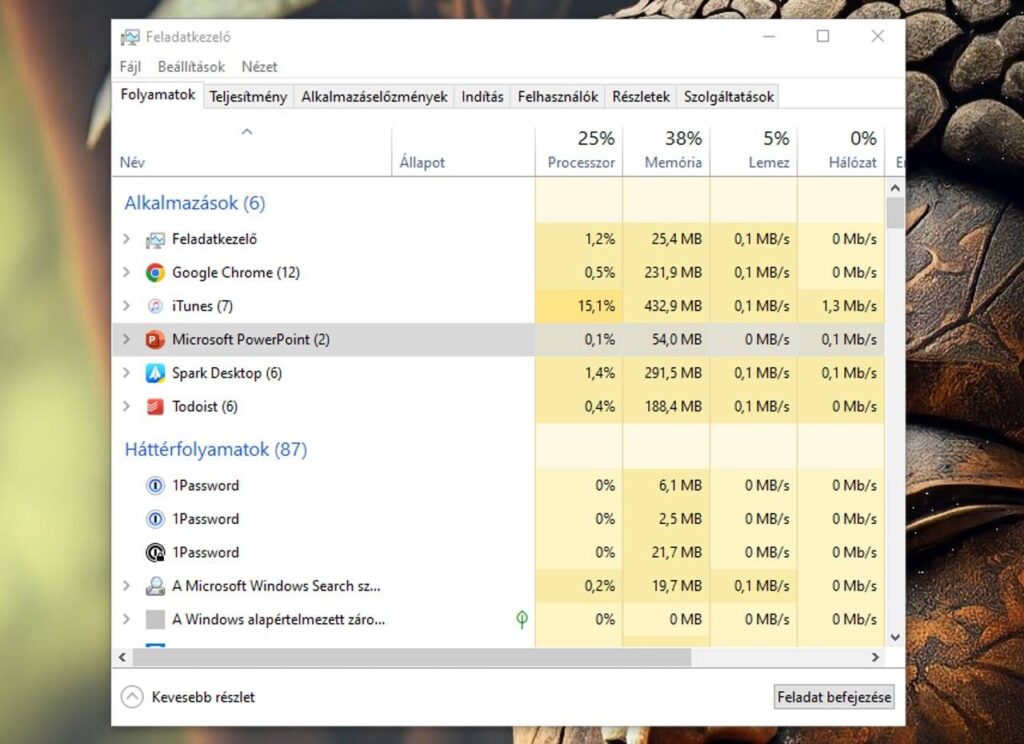Switch to the Felhasználók tab
The image size is (1024, 744).
coord(558,97)
